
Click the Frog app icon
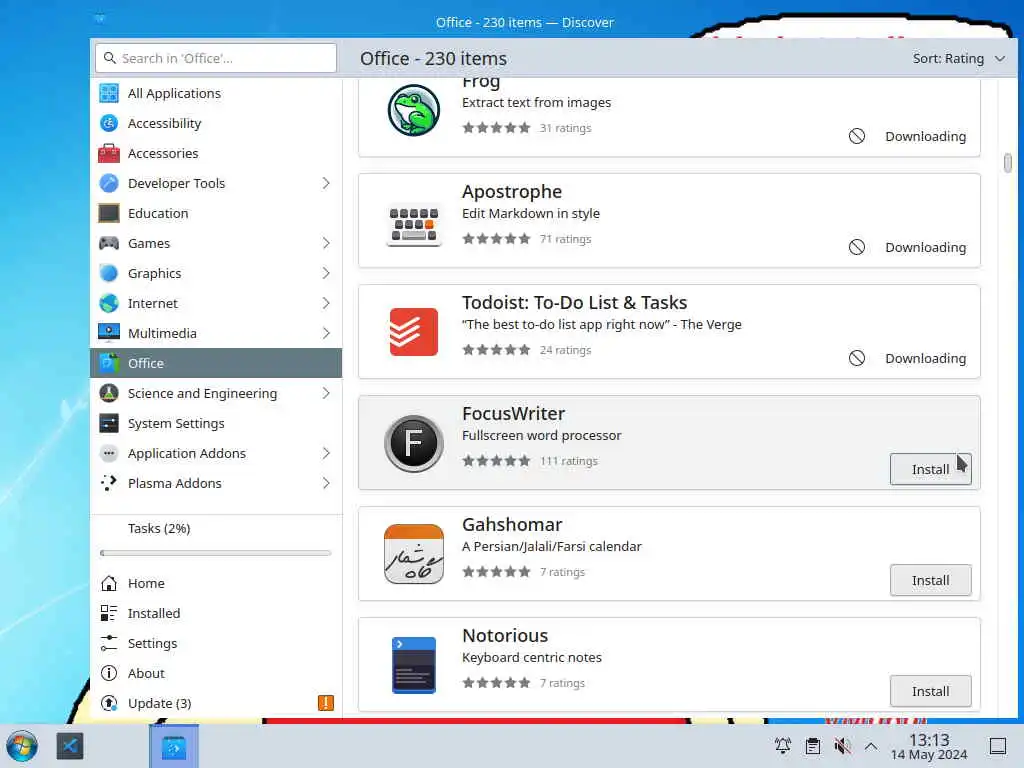point(413,110)
